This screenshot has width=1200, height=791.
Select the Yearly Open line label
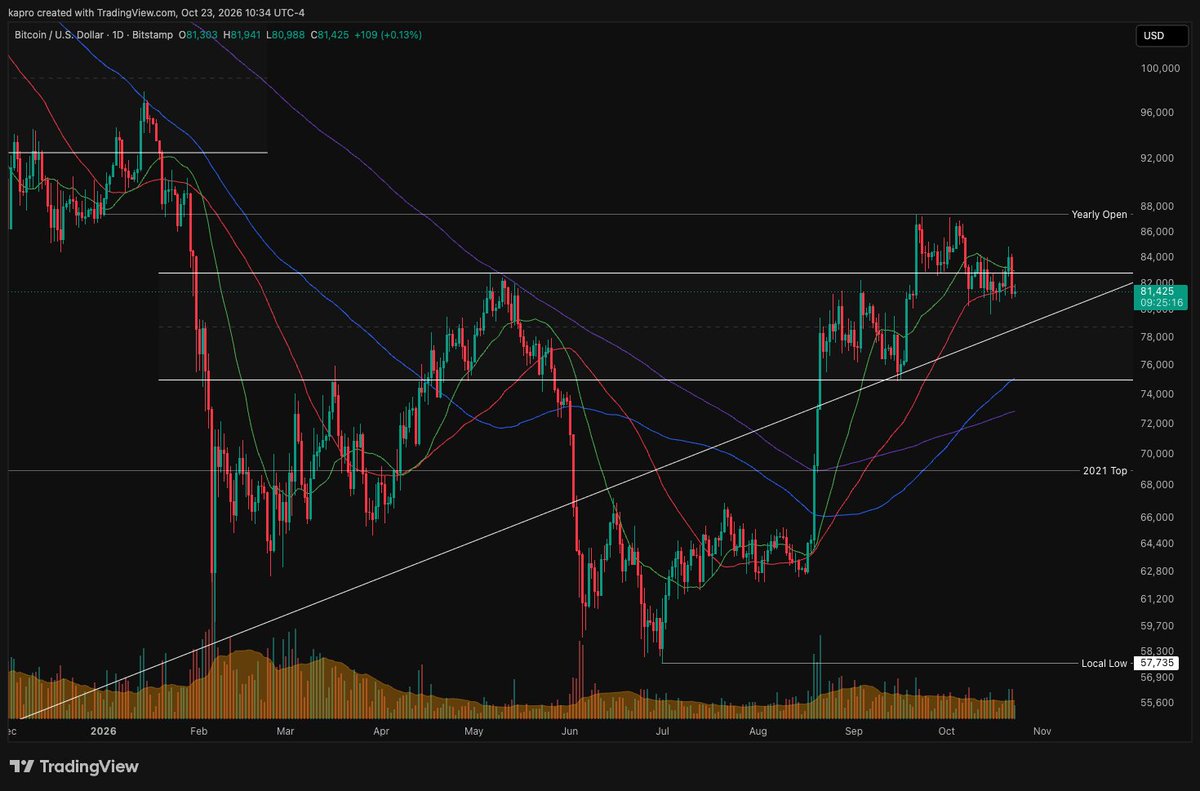(x=1099, y=214)
